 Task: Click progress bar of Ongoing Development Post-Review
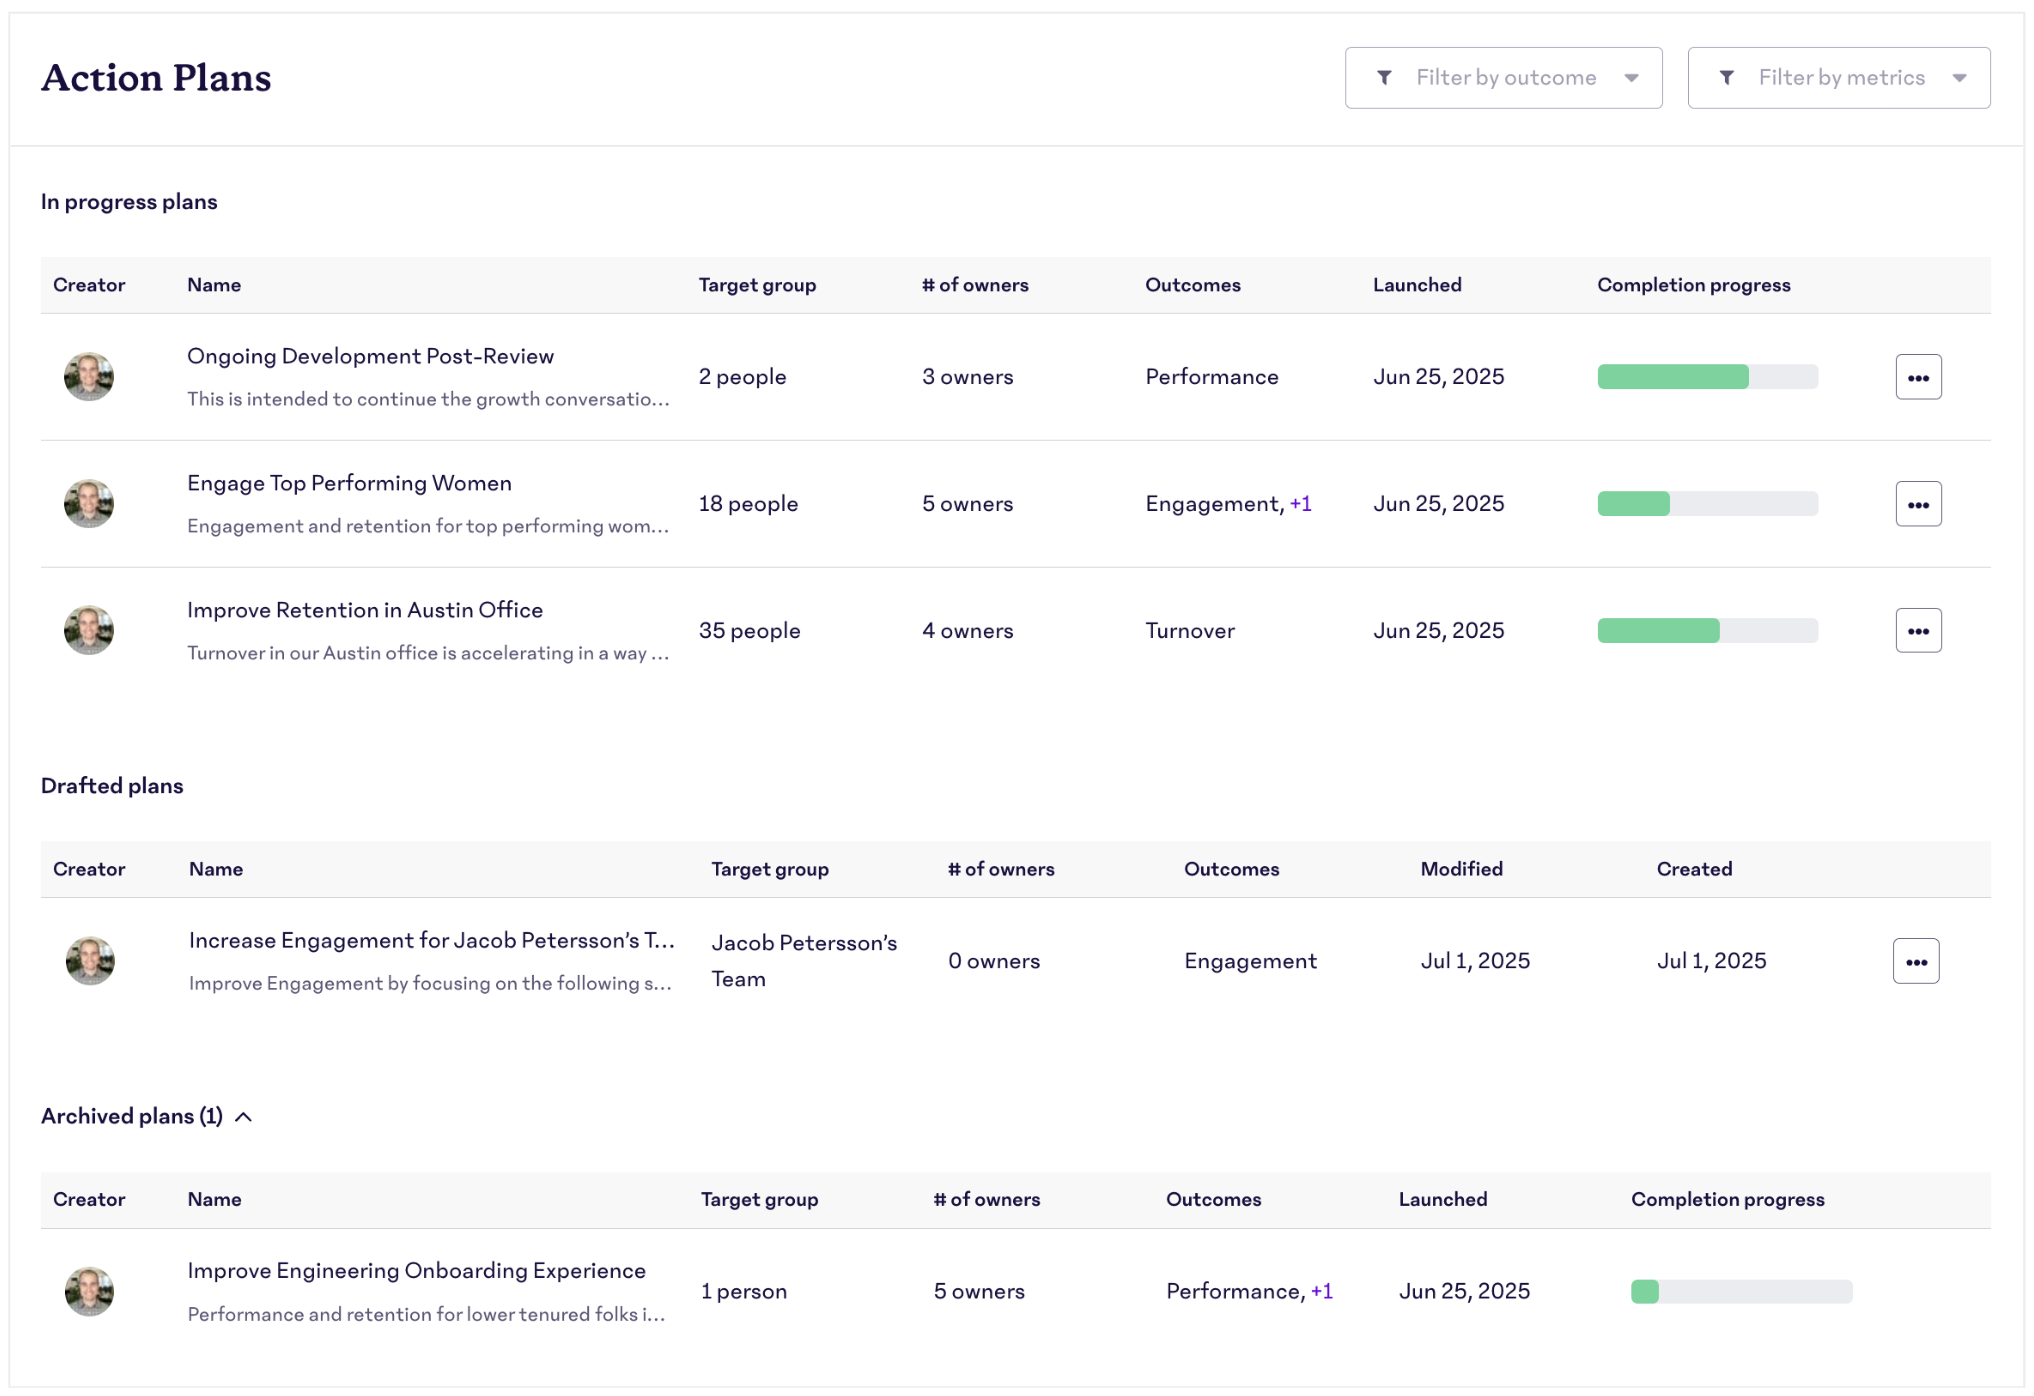(1708, 377)
